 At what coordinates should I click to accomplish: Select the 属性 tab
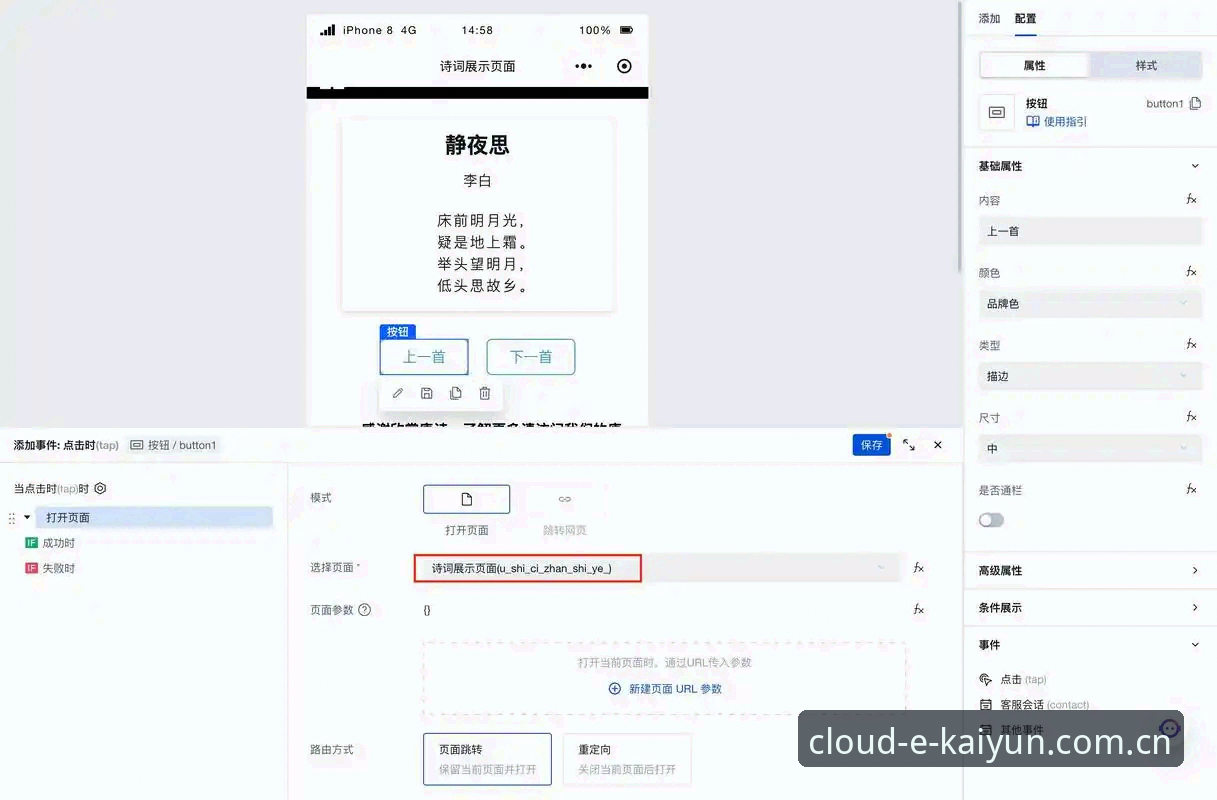click(1034, 66)
